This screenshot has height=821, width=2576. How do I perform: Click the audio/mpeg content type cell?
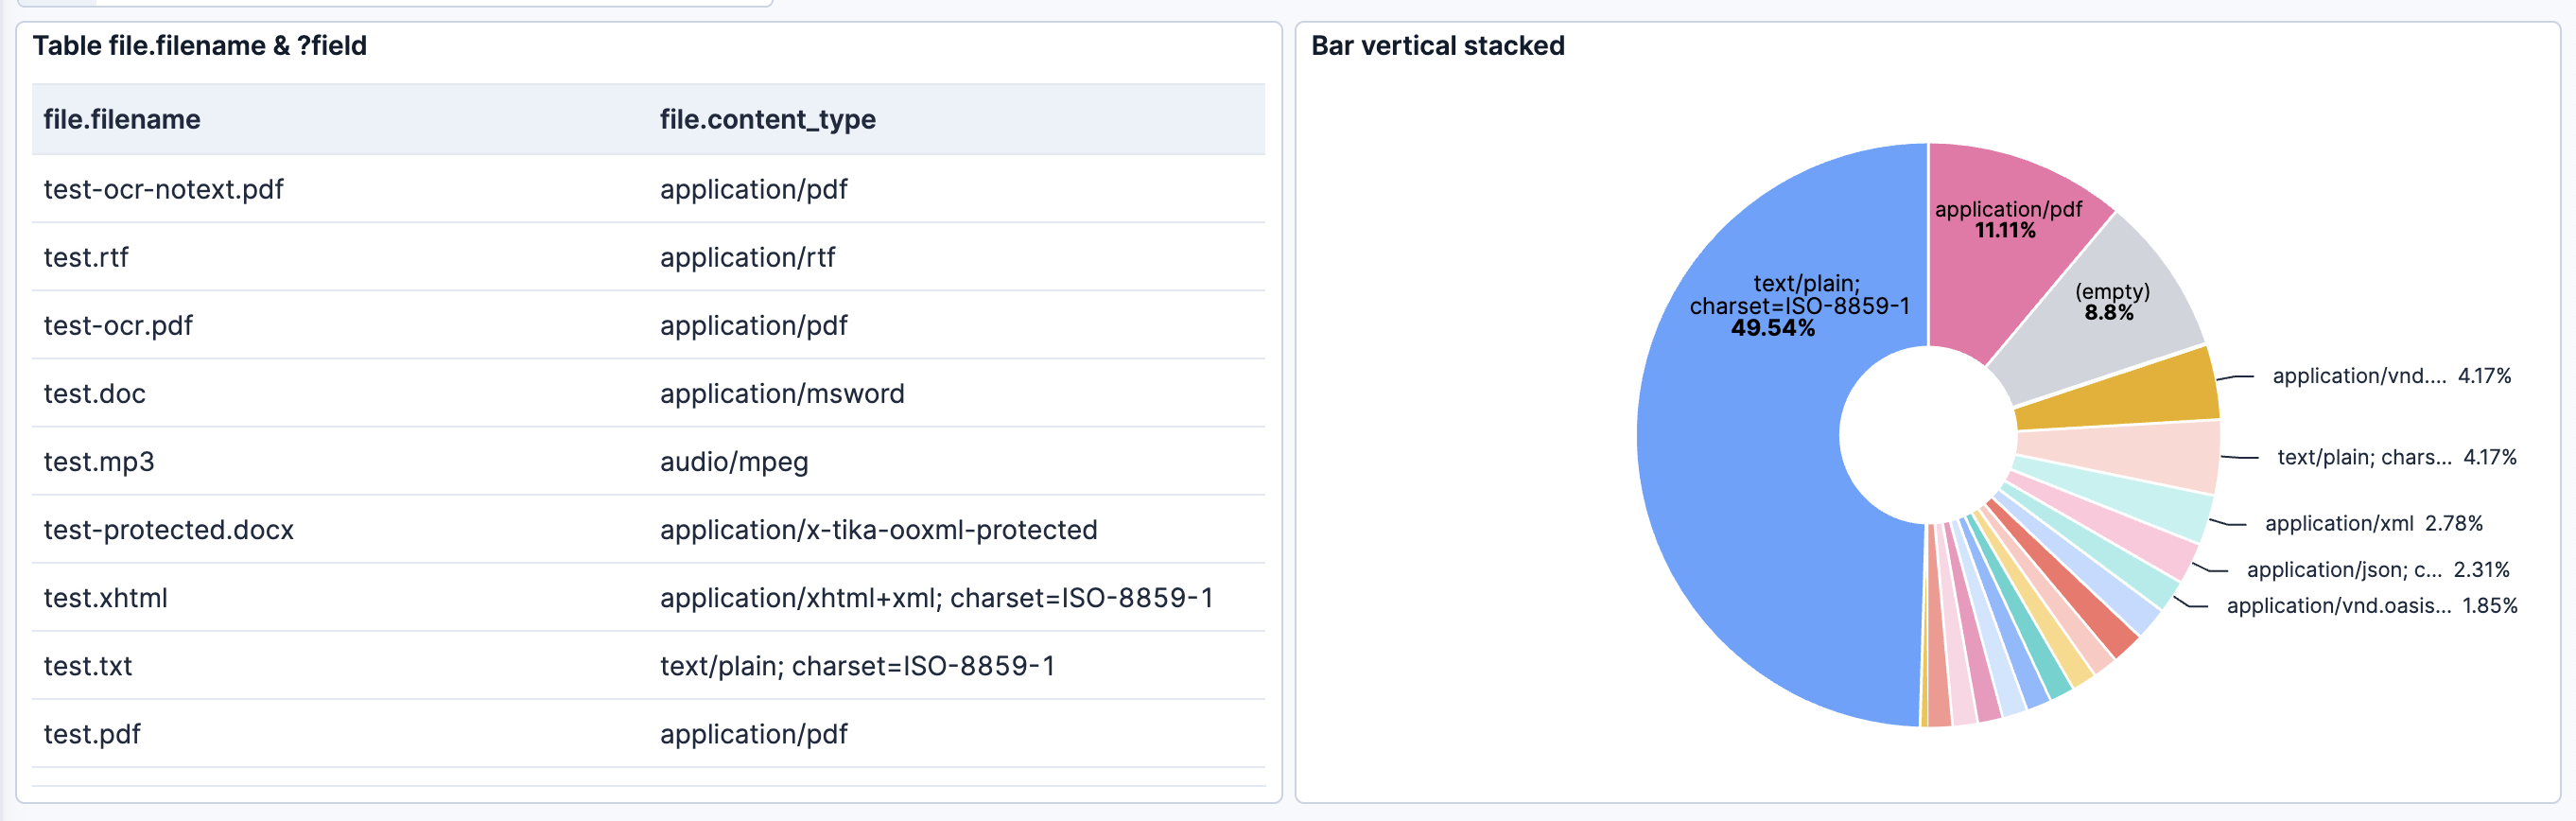734,461
